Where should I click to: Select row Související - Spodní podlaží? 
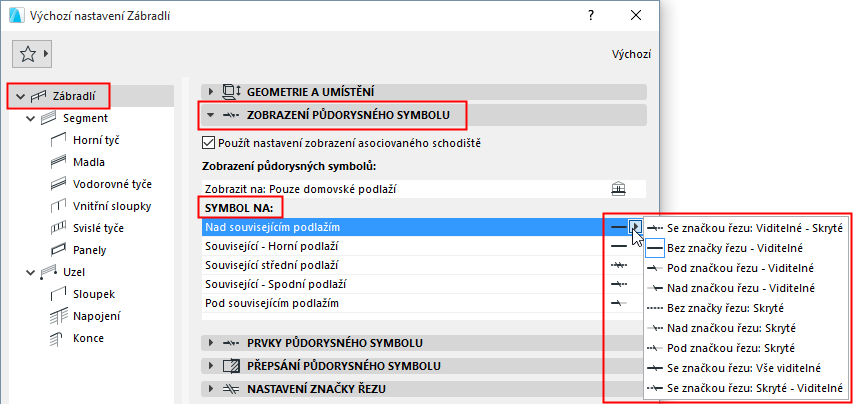coord(423,284)
